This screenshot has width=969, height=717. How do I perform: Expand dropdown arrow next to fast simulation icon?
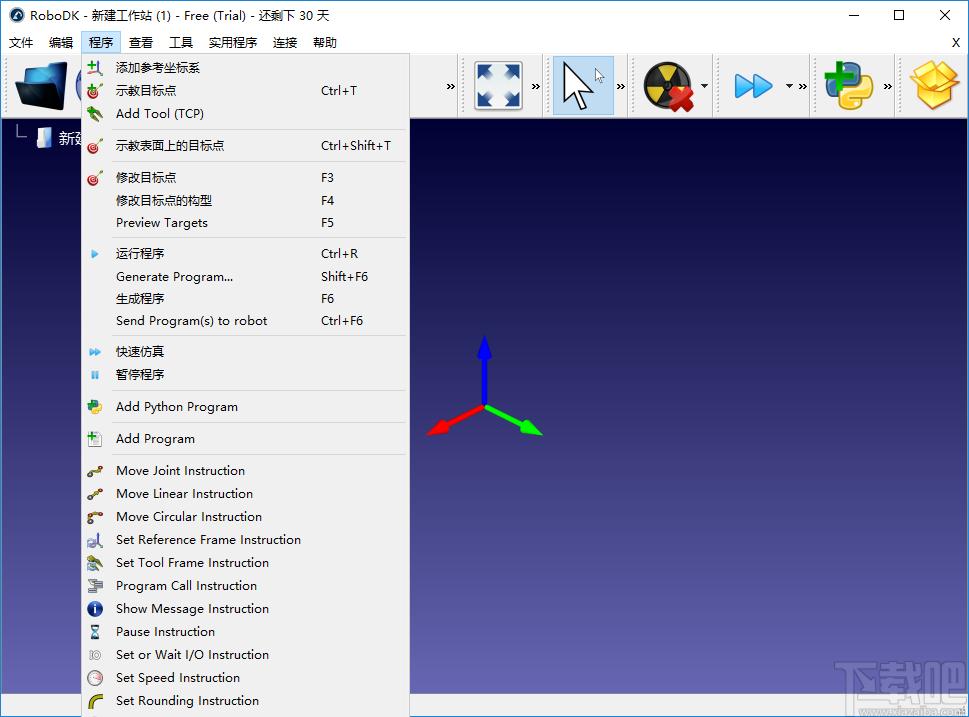[x=789, y=86]
